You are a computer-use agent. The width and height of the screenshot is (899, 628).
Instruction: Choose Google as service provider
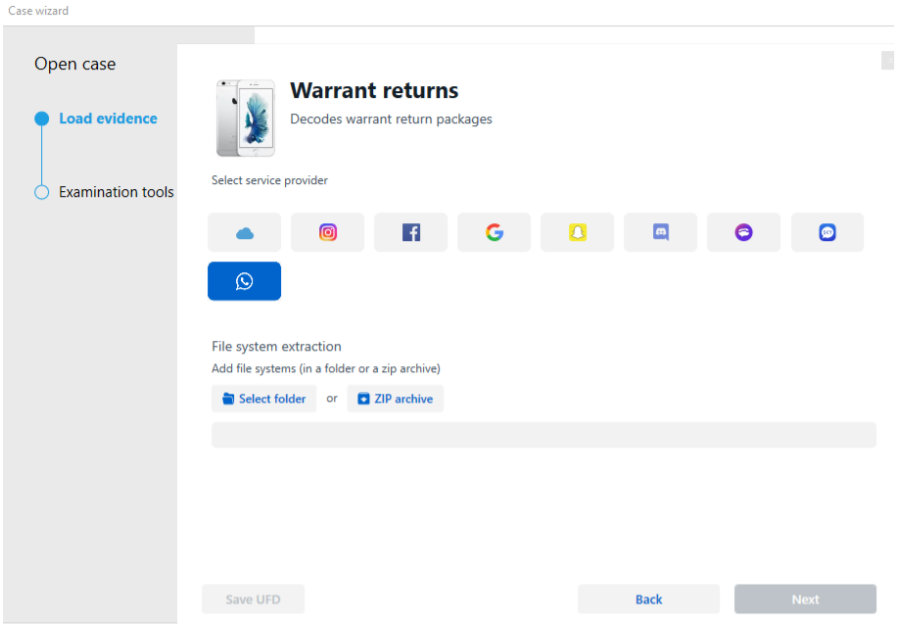point(494,232)
